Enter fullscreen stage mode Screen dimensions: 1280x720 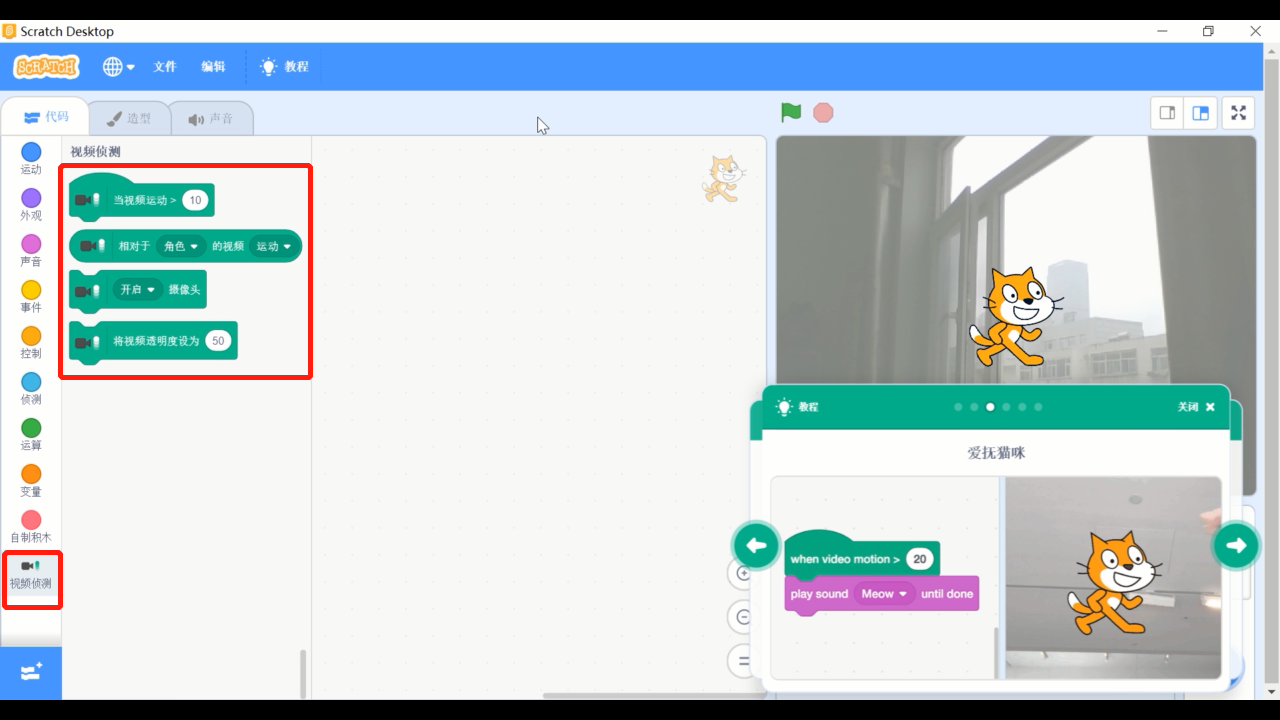click(1238, 113)
